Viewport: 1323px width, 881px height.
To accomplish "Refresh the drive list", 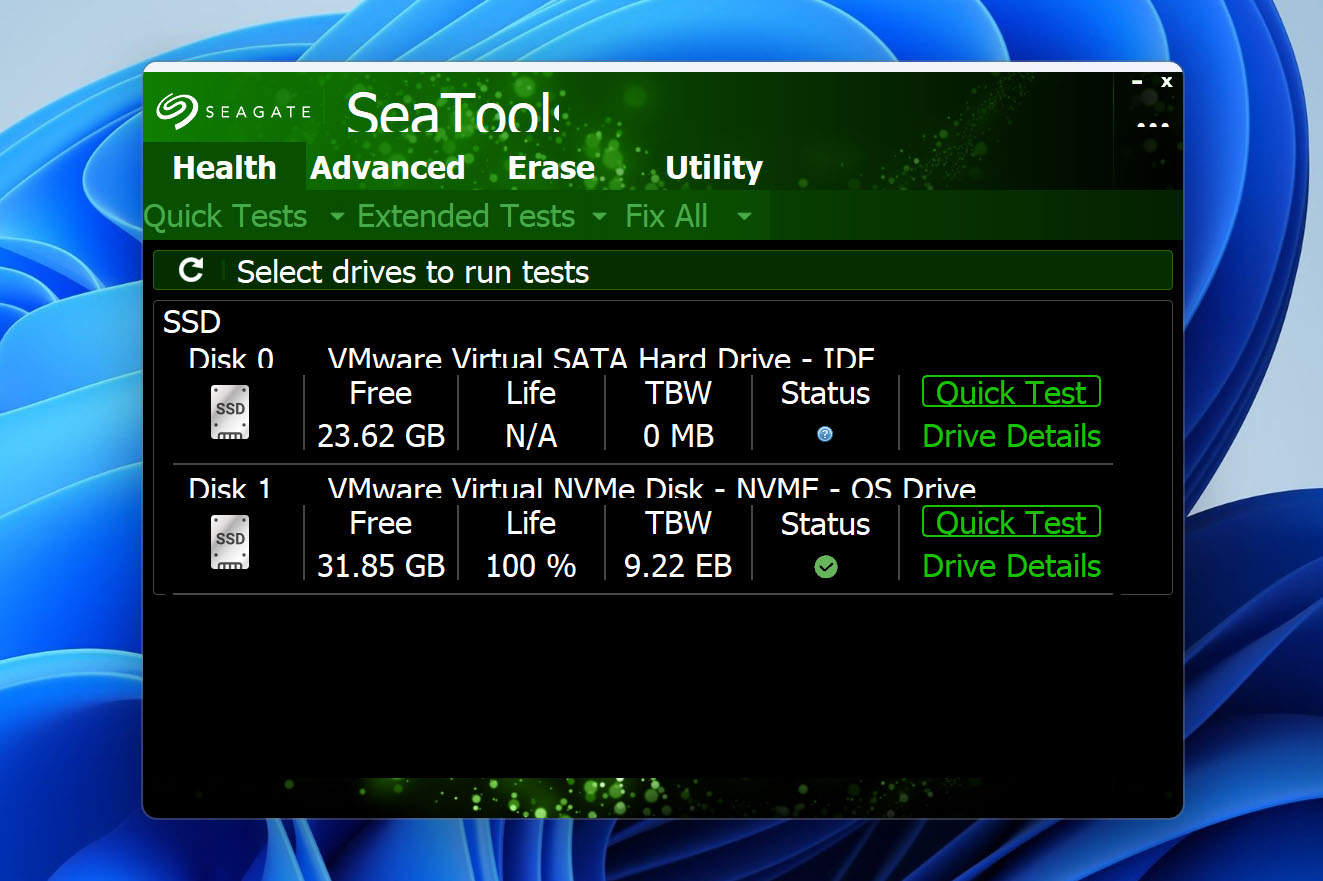I will coord(191,270).
